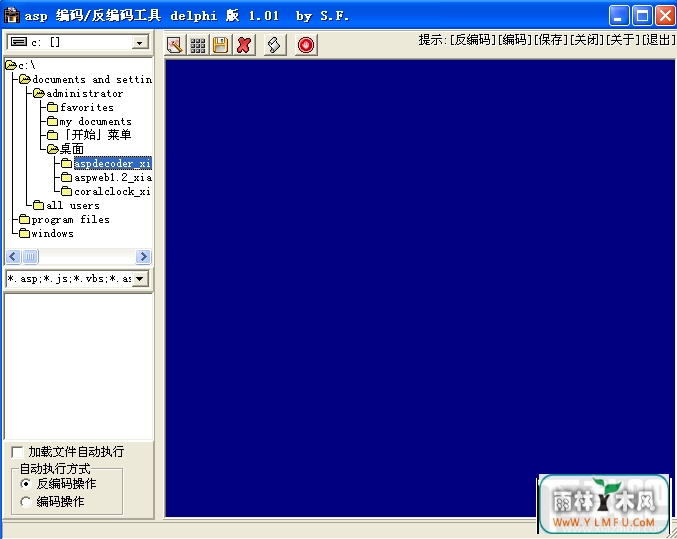Select the aspdecoder_xi folder
This screenshot has height=539, width=677.
click(x=106, y=163)
